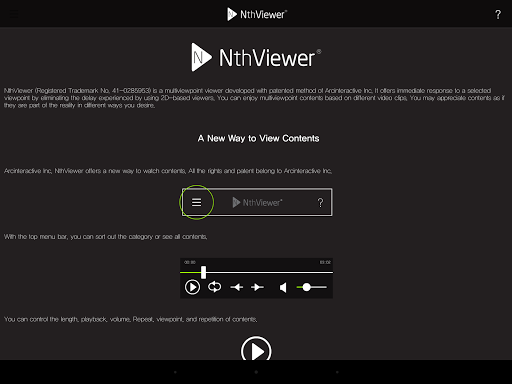This screenshot has height=384, width=512.
Task: Tap the left navigation dot in bottom bar
Action: 175,372
